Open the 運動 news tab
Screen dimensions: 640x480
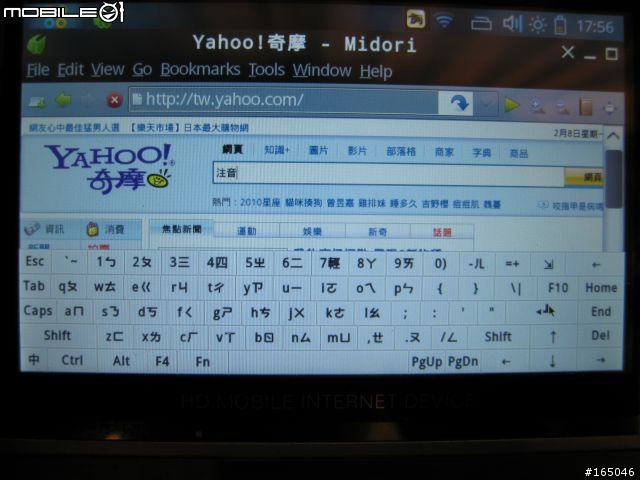[247, 231]
